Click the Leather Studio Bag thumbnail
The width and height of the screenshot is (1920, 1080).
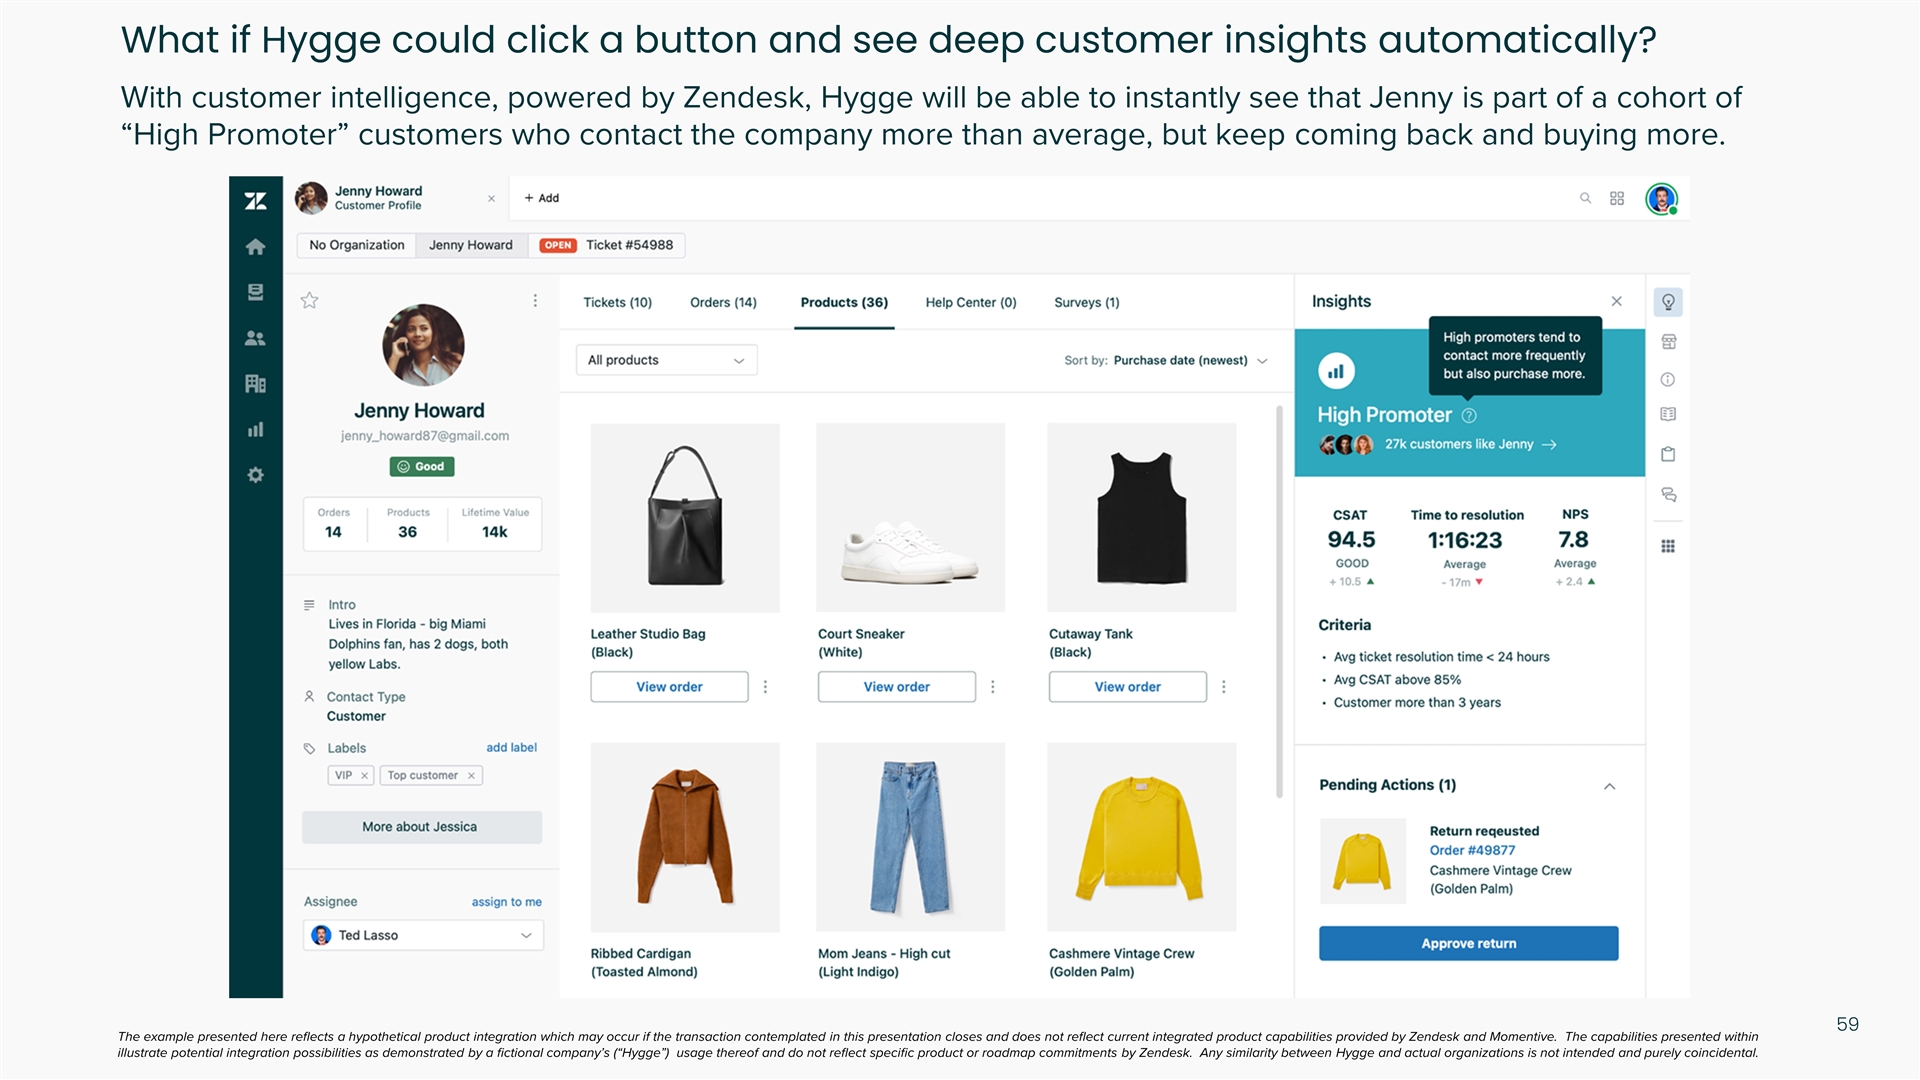685,517
